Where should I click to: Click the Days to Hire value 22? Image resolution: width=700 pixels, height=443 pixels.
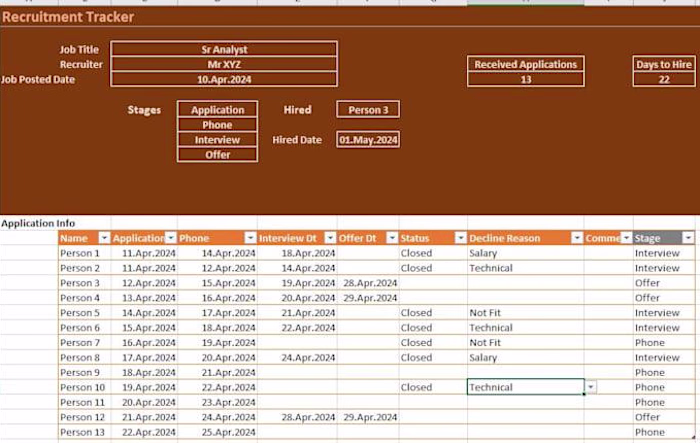point(664,79)
